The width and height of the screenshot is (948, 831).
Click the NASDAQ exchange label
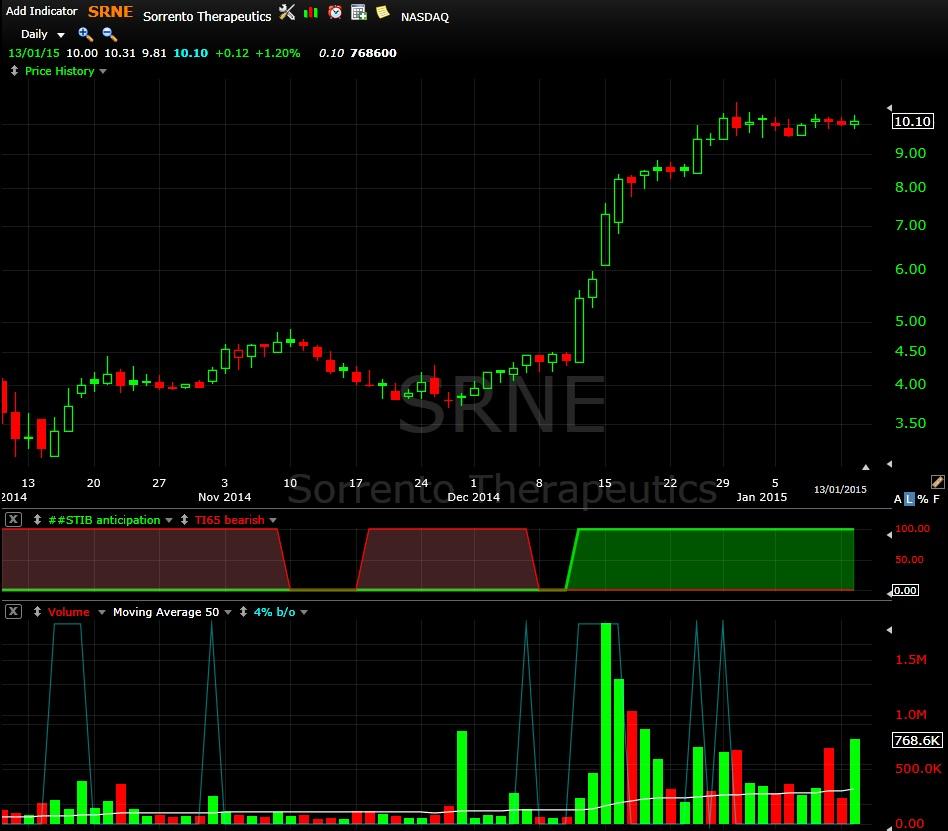pyautogui.click(x=425, y=17)
